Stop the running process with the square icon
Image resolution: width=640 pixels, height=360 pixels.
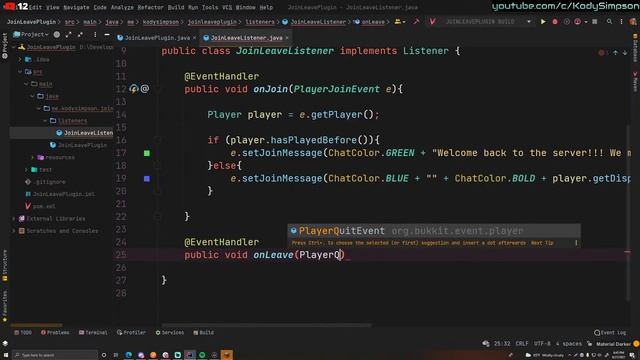pyautogui.click(x=595, y=22)
